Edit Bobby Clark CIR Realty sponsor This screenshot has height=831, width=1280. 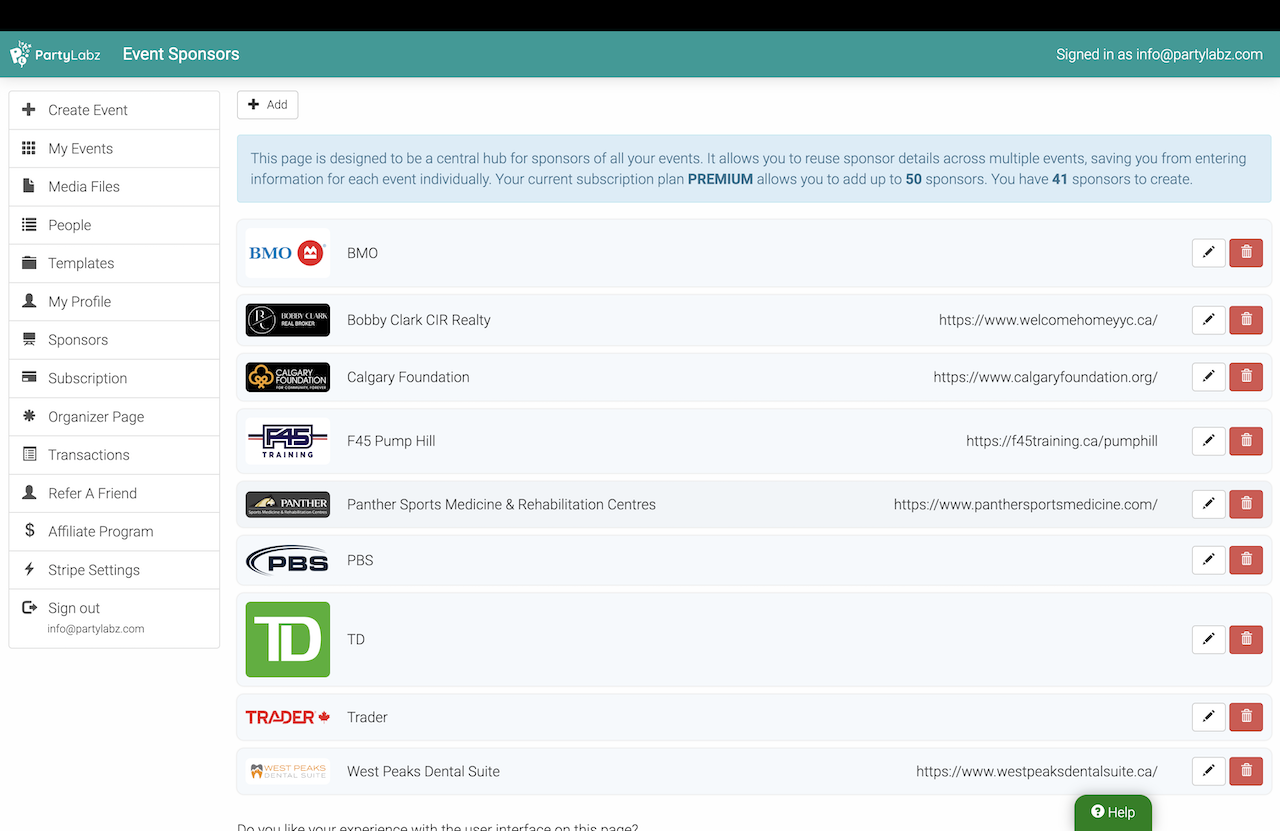tap(1209, 320)
